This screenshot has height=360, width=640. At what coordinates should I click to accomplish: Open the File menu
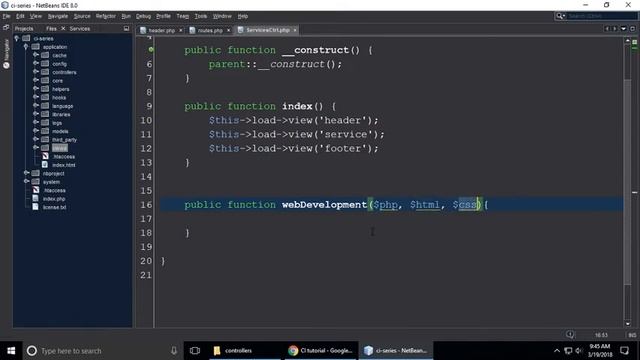6,16
